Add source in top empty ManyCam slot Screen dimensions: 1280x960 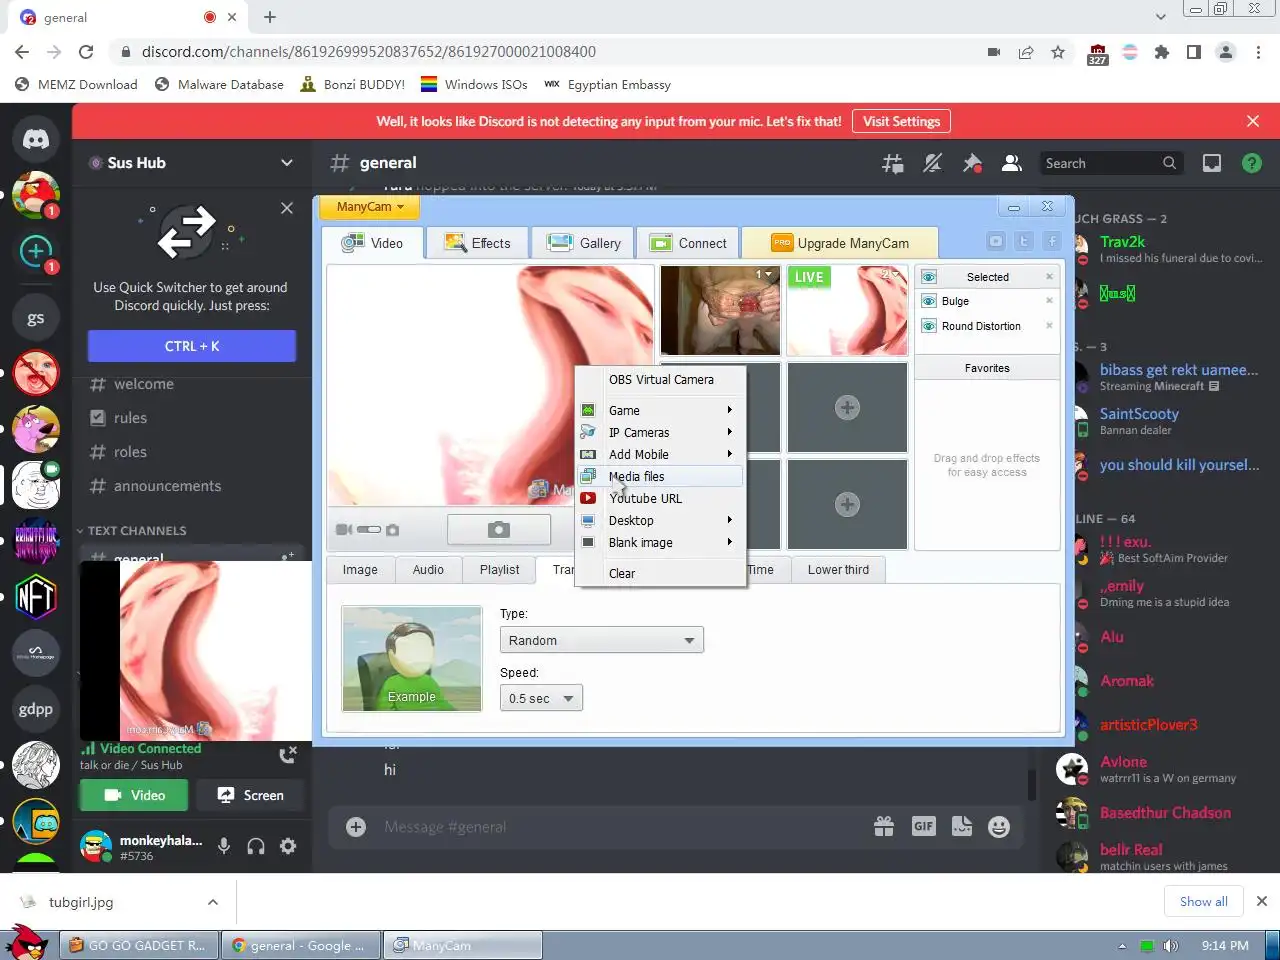[x=847, y=407]
